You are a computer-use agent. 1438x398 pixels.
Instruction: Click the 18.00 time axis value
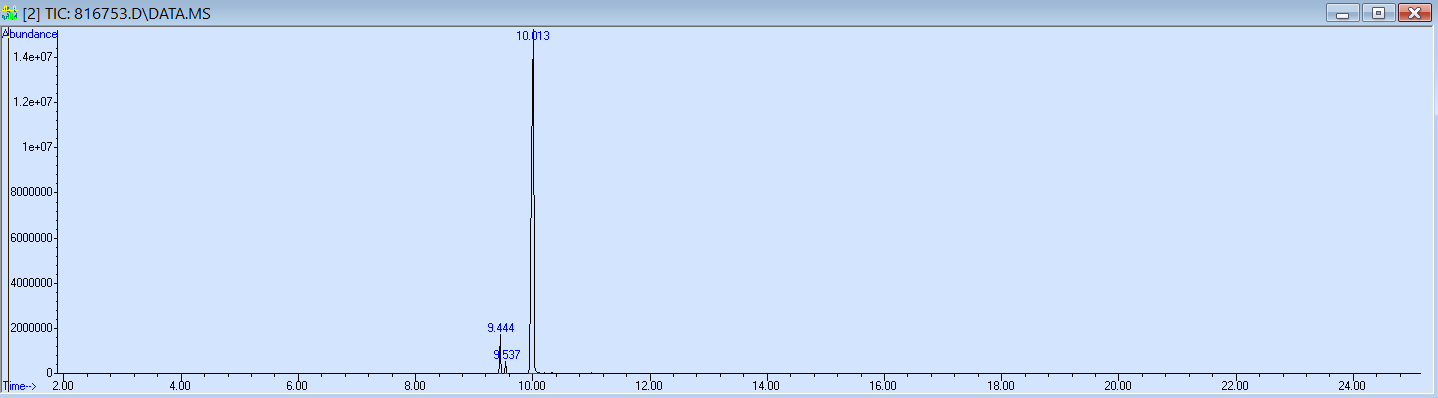1001,385
